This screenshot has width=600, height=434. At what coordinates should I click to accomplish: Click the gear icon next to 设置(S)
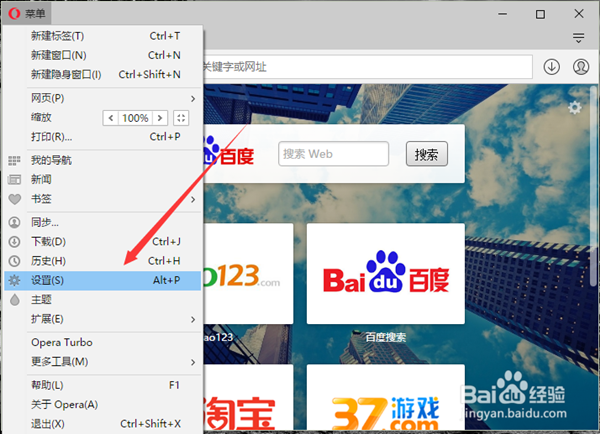click(x=15, y=281)
